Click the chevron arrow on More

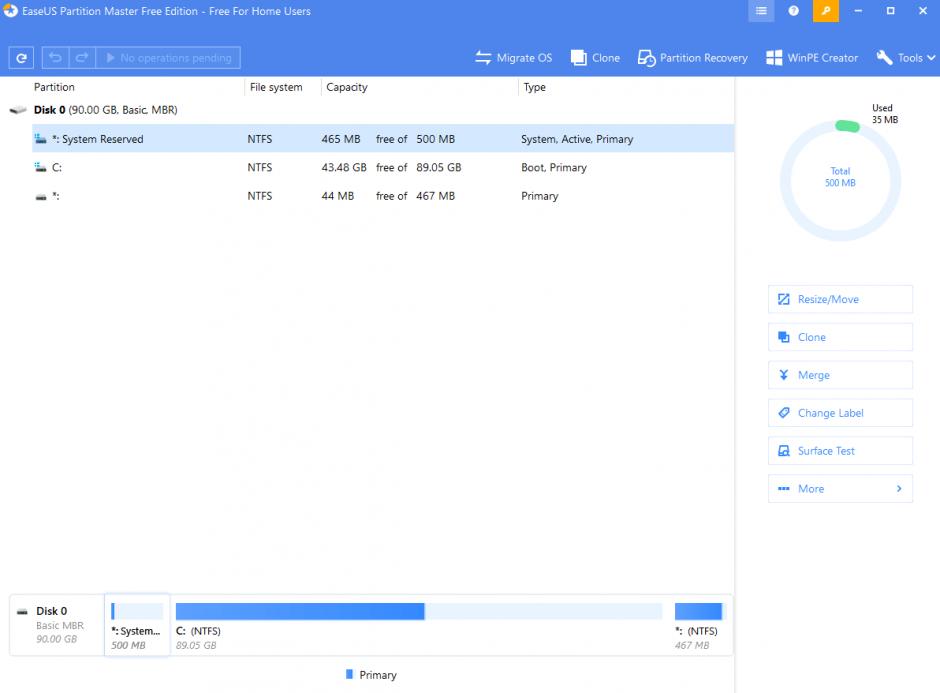point(899,489)
